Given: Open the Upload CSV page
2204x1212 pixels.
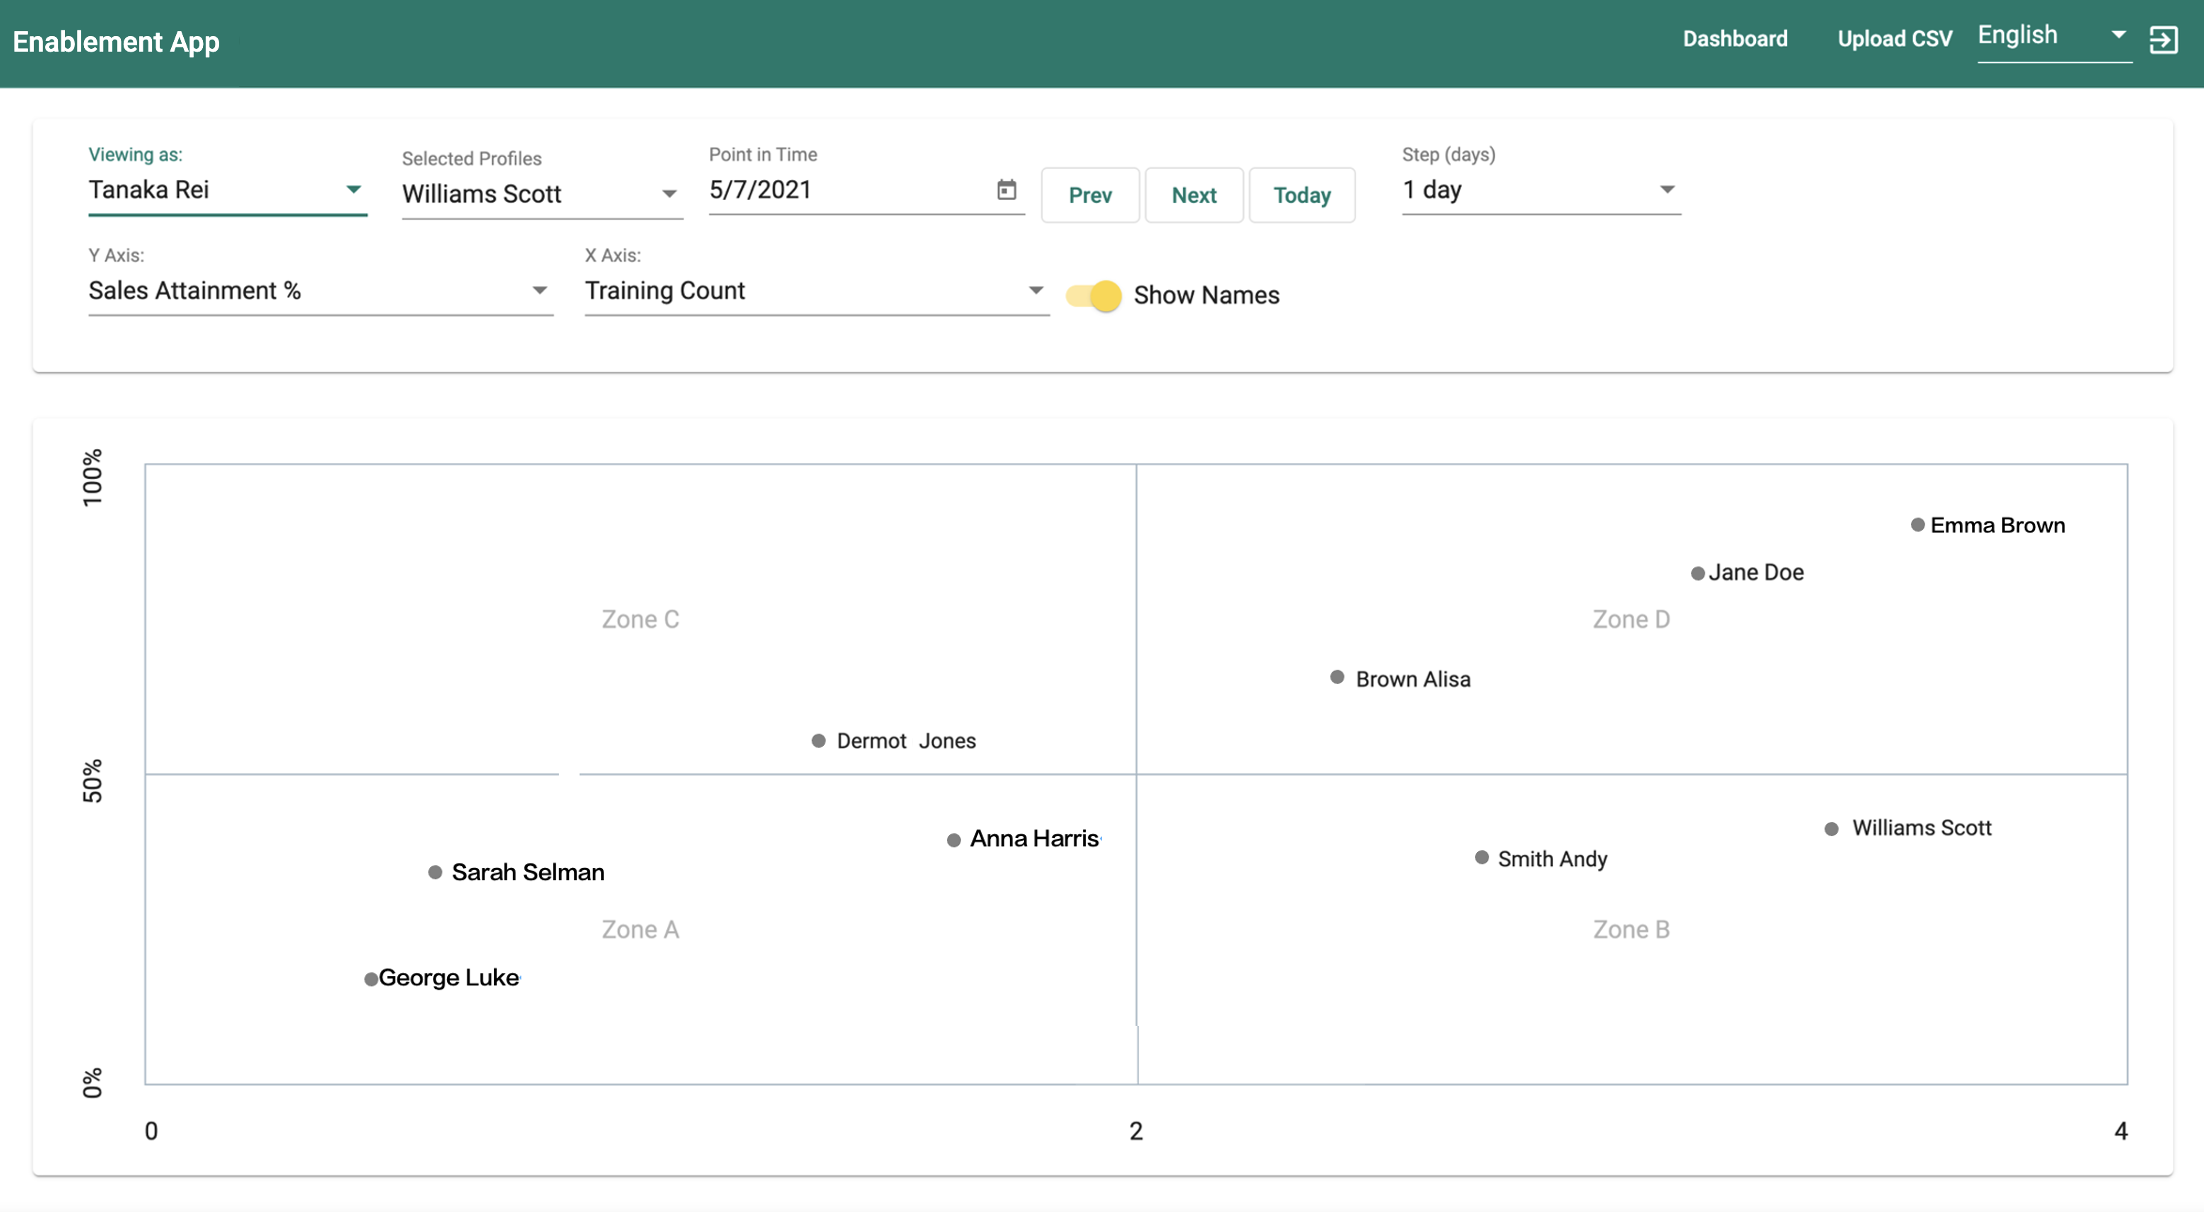Looking at the screenshot, I should [1893, 39].
